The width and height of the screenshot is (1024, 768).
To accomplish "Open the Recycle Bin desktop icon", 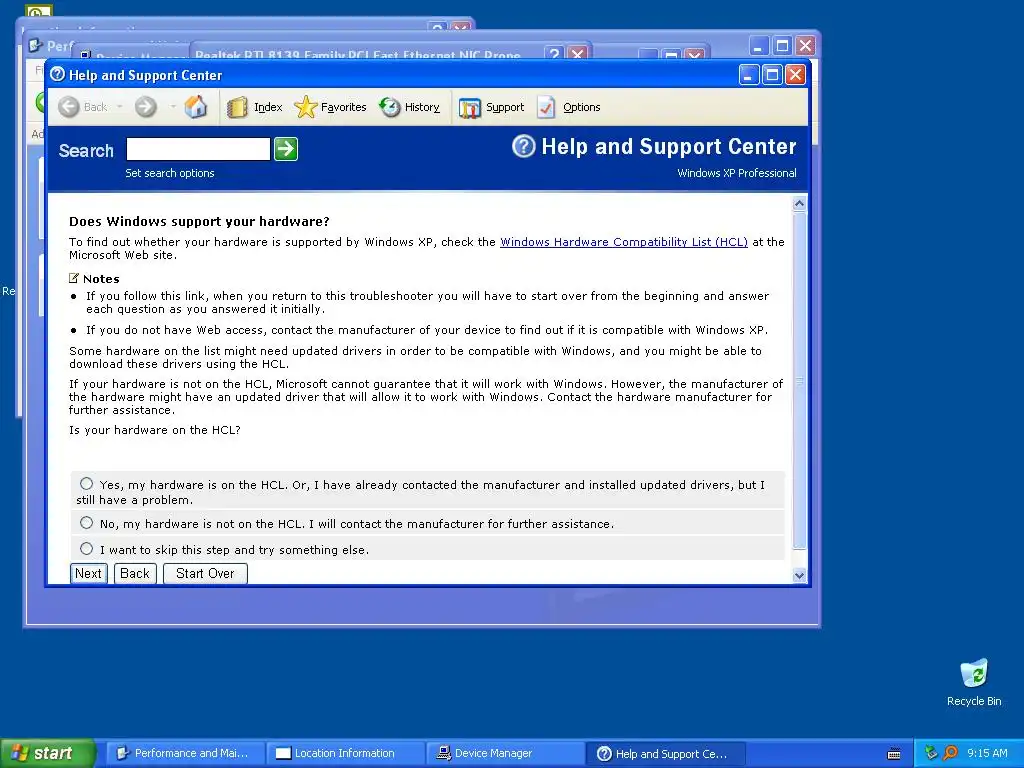I will [974, 682].
